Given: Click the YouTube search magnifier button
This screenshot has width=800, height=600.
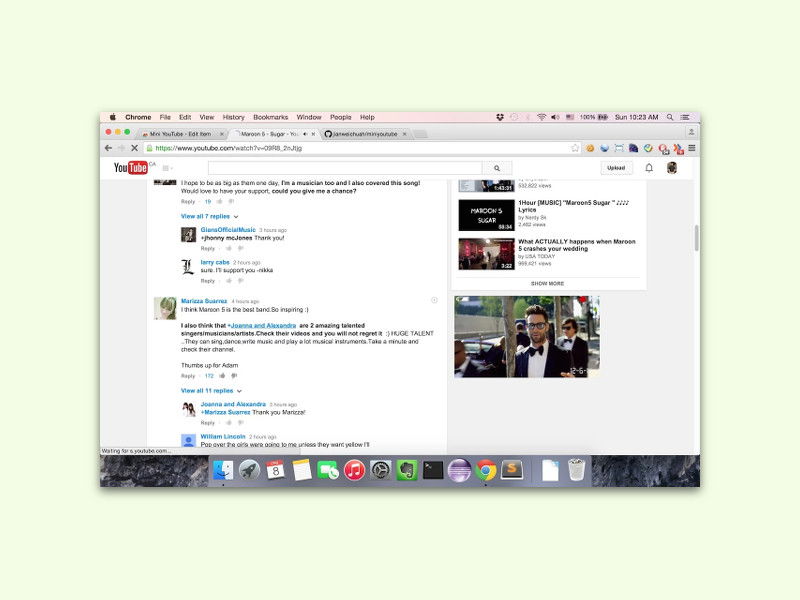Looking at the screenshot, I should click(x=497, y=168).
